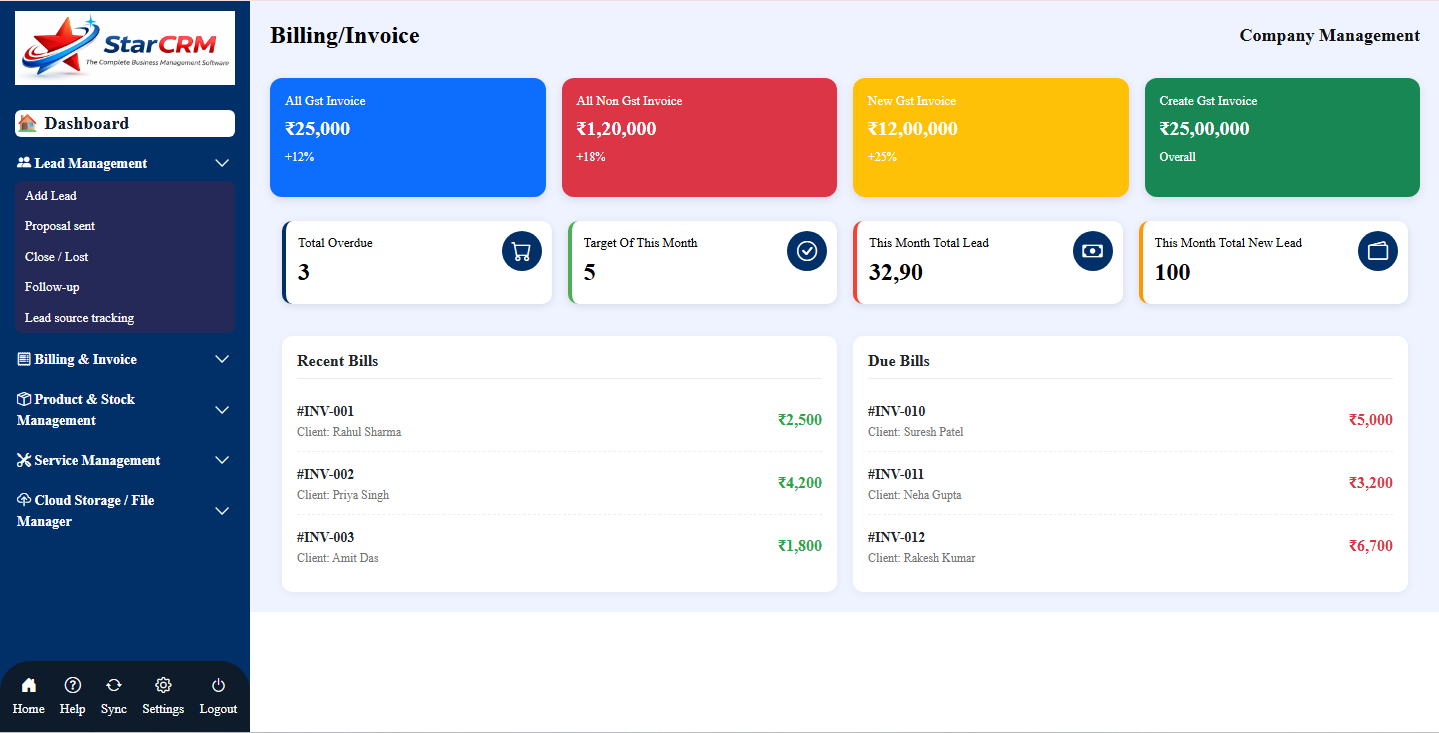Click the StarCRM logo
The image size is (1439, 733).
[124, 47]
